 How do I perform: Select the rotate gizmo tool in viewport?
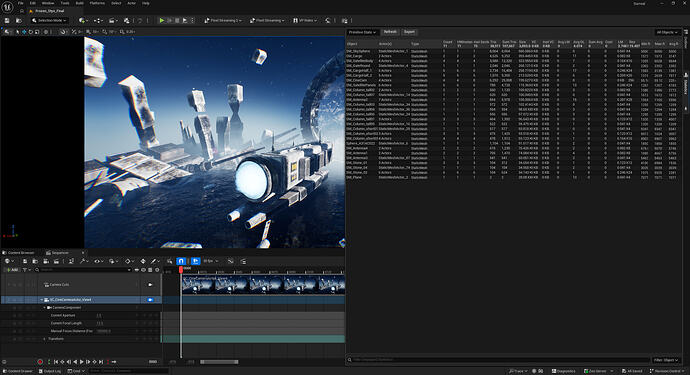coord(30,32)
